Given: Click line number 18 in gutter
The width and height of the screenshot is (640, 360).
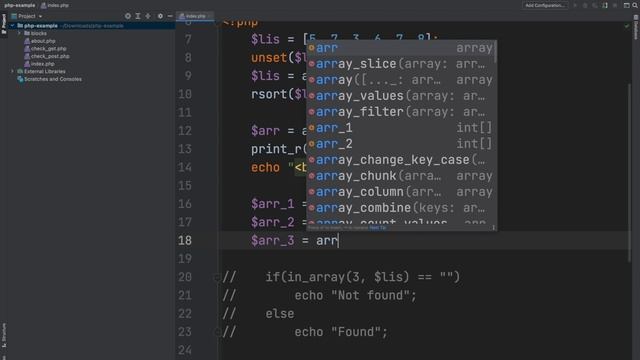Looking at the screenshot, I should tap(184, 240).
